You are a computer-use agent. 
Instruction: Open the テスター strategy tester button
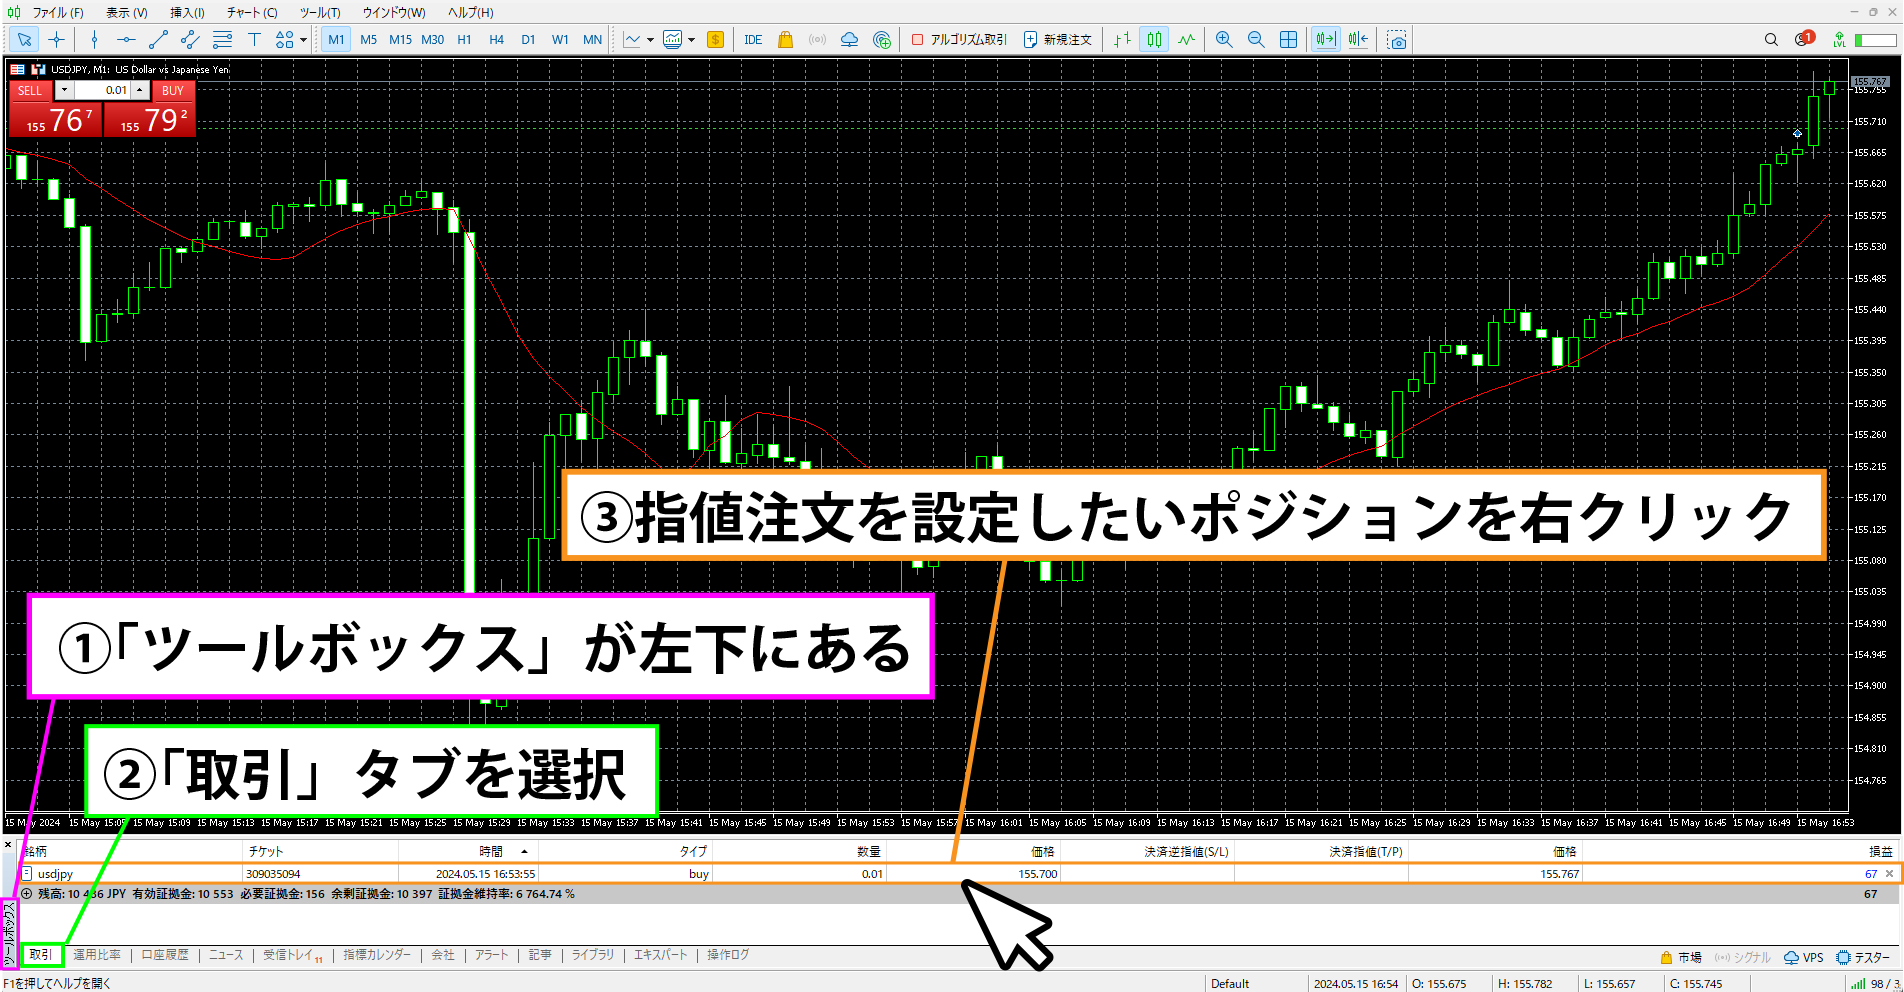(x=1863, y=957)
